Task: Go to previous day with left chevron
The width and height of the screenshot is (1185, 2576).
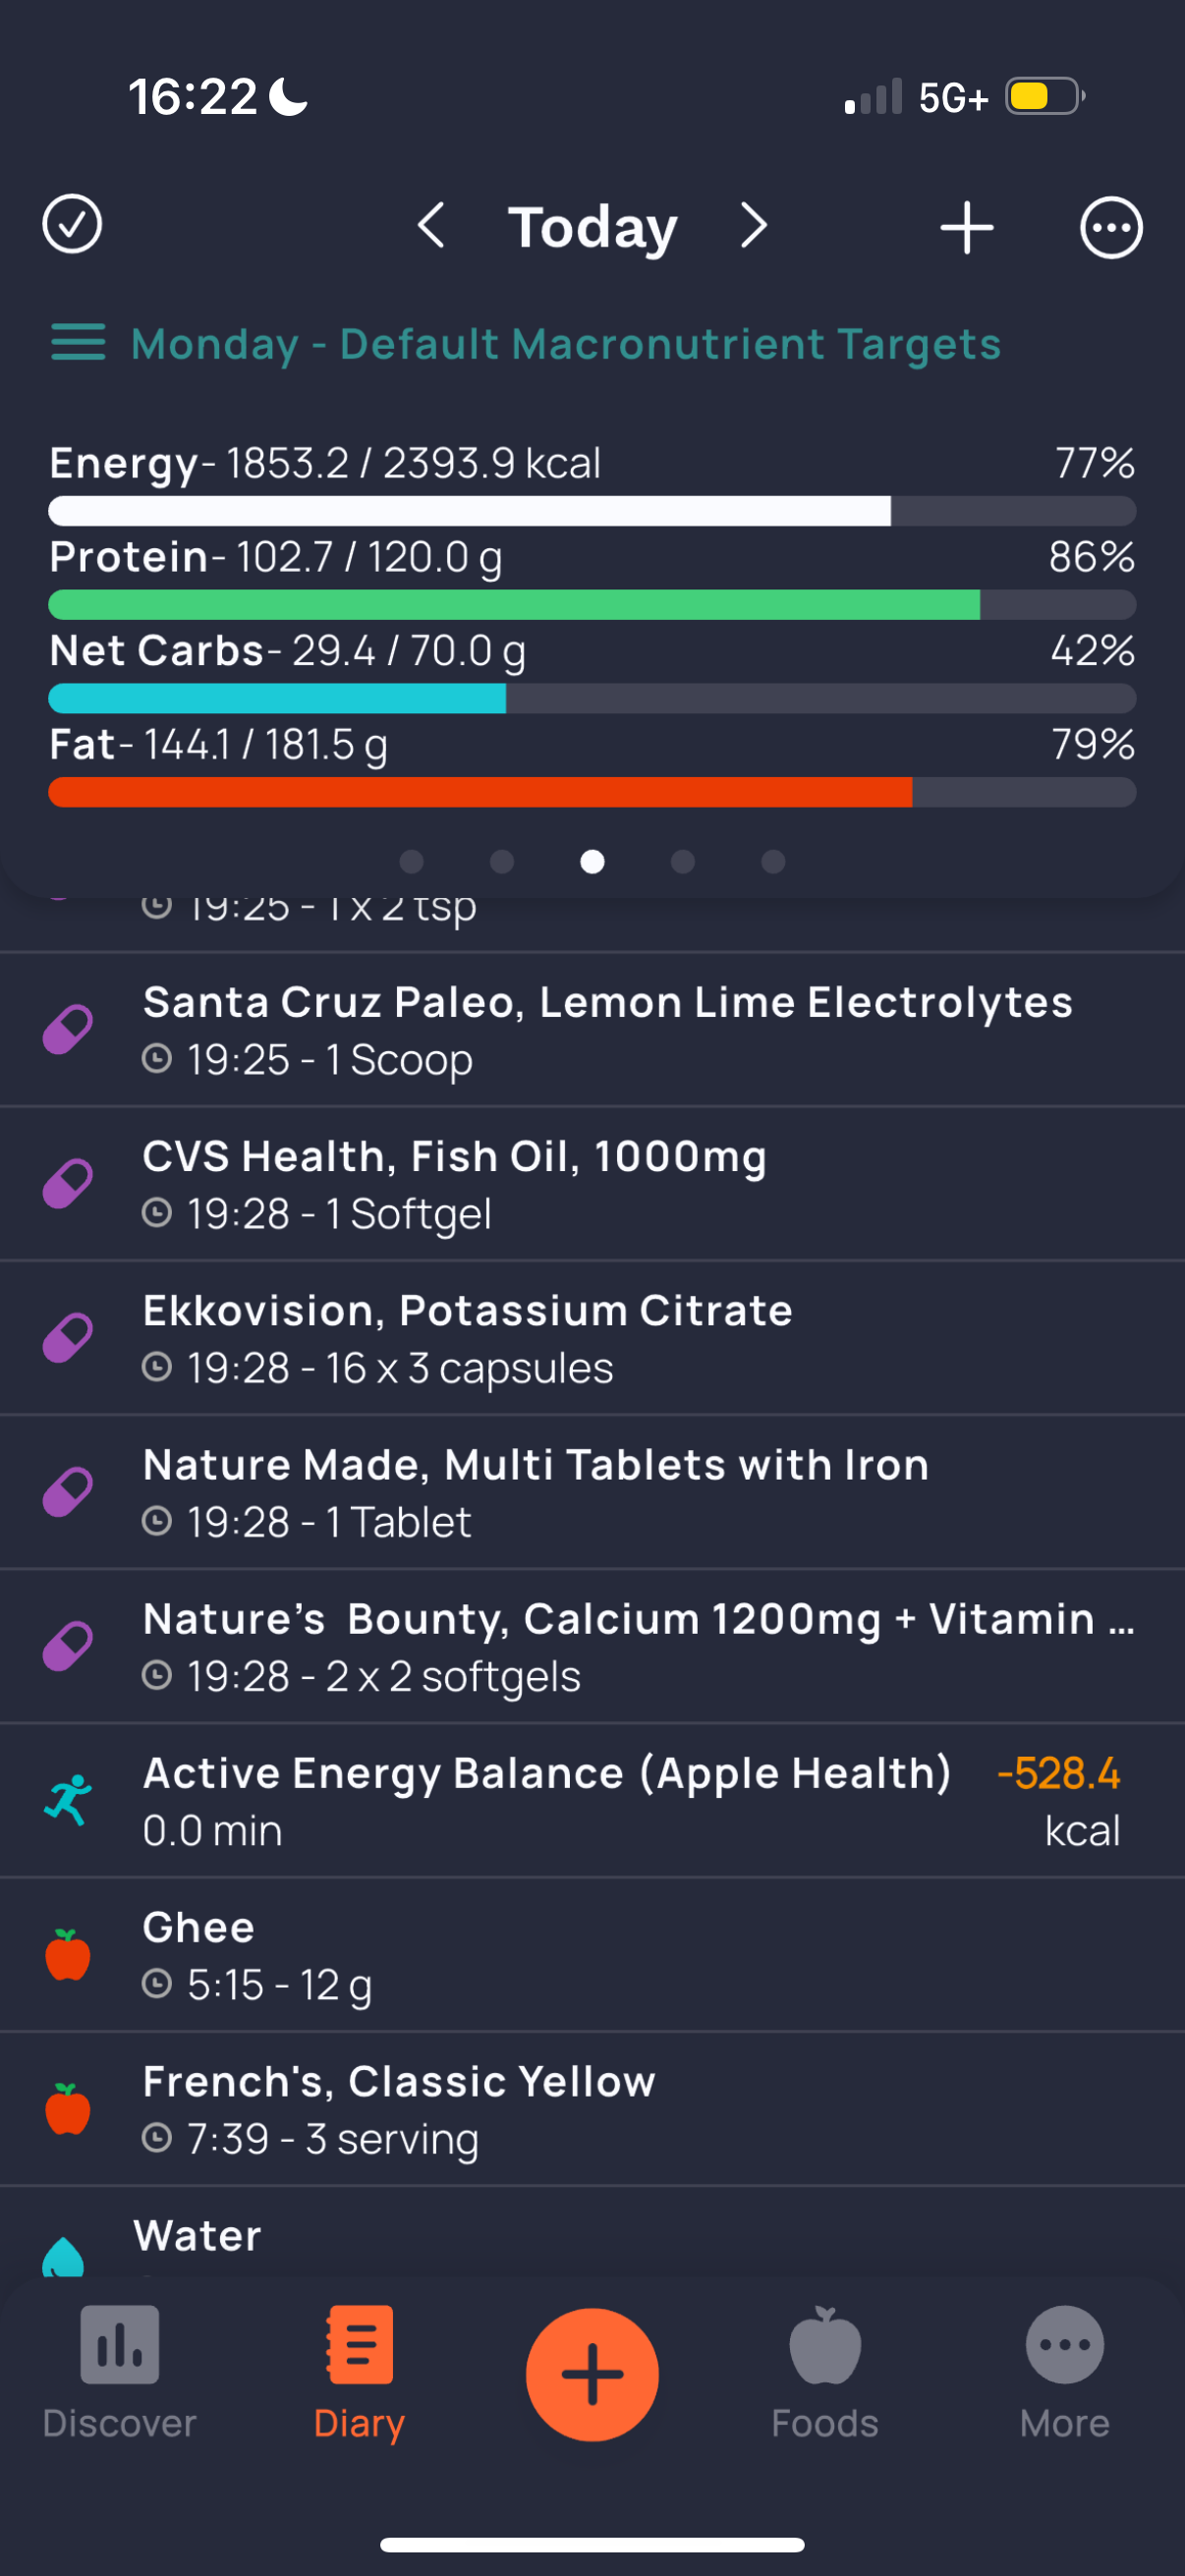Action: (430, 226)
